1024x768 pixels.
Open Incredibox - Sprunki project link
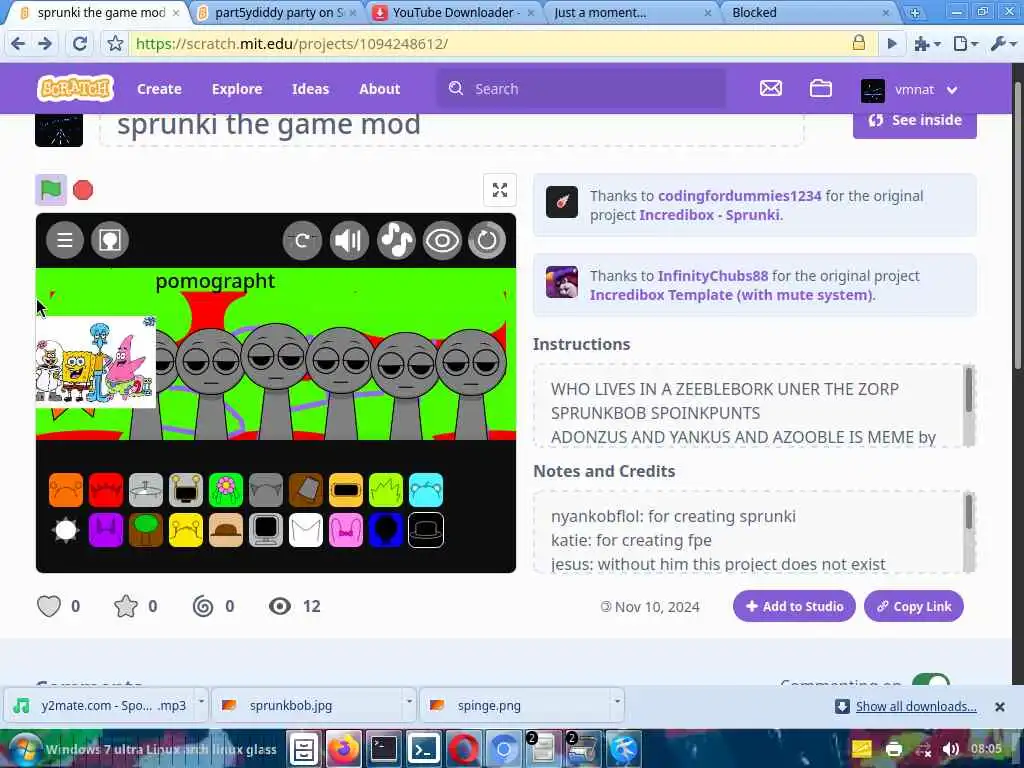tap(709, 215)
